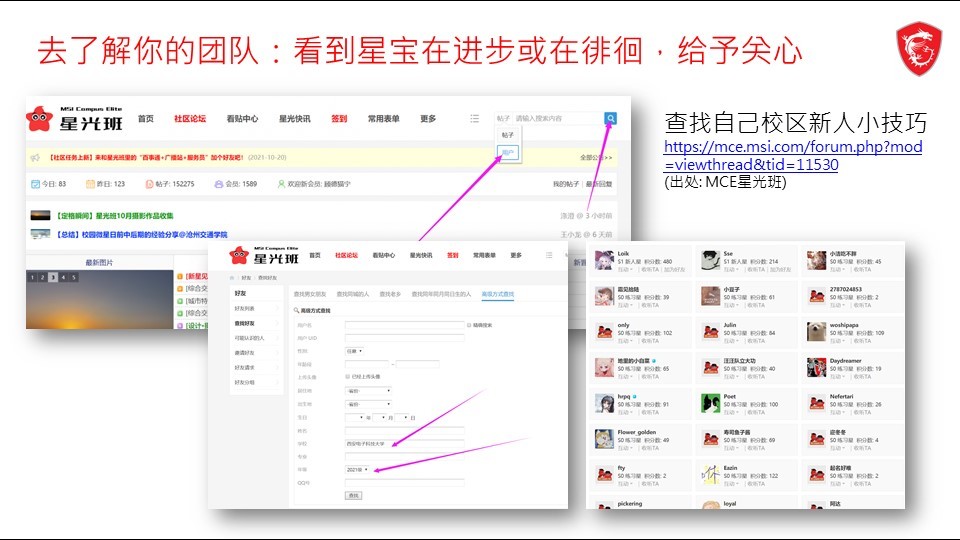Open the birthday year dropdown
Image resolution: width=960 pixels, height=540 pixels.
(354, 418)
